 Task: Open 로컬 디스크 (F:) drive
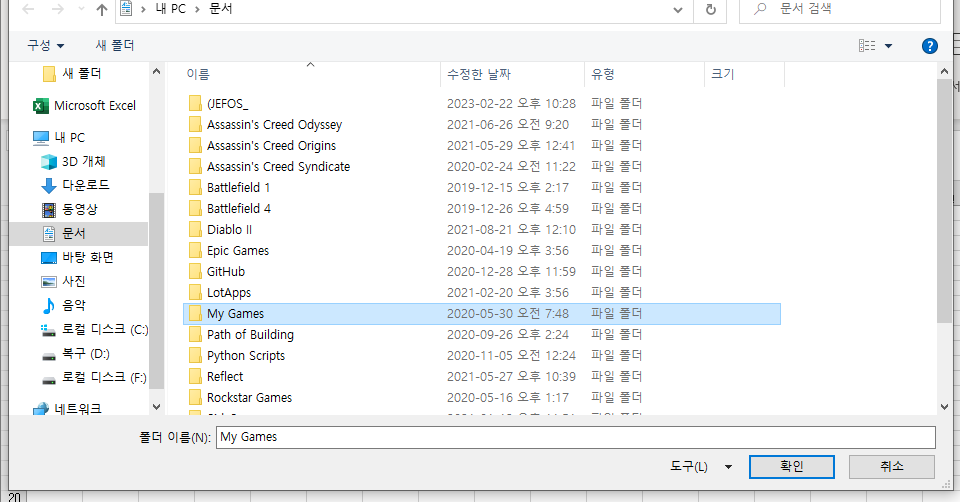[94, 378]
